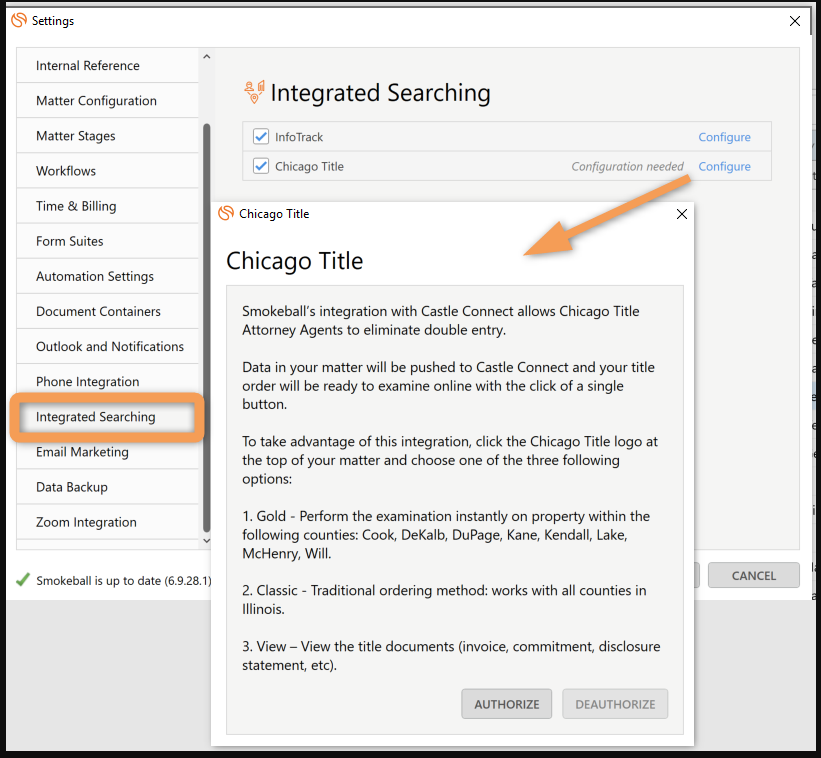This screenshot has height=758, width=821.
Task: Select Time & Billing option
Action: 107,206
